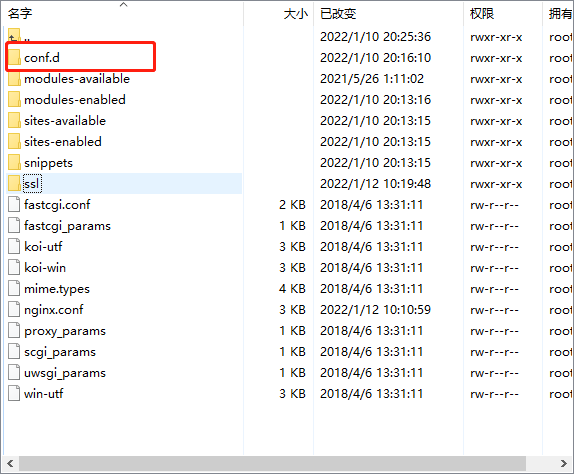Click the 1 KB size of proxy_params
This screenshot has width=574, height=474.
292,331
